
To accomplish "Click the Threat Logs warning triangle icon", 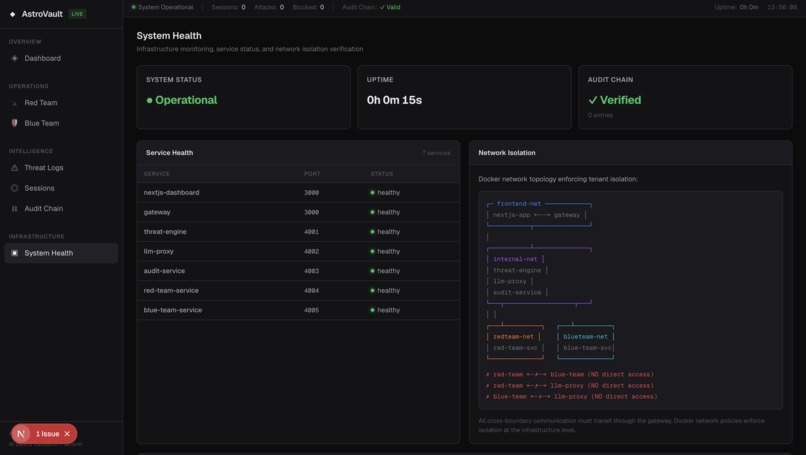I will [14, 168].
